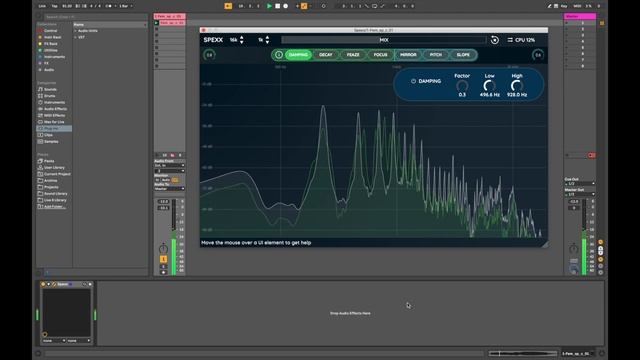Screen dimensions: 640x360
Task: Toggle the MIDI map mode button
Action: coord(577,6)
